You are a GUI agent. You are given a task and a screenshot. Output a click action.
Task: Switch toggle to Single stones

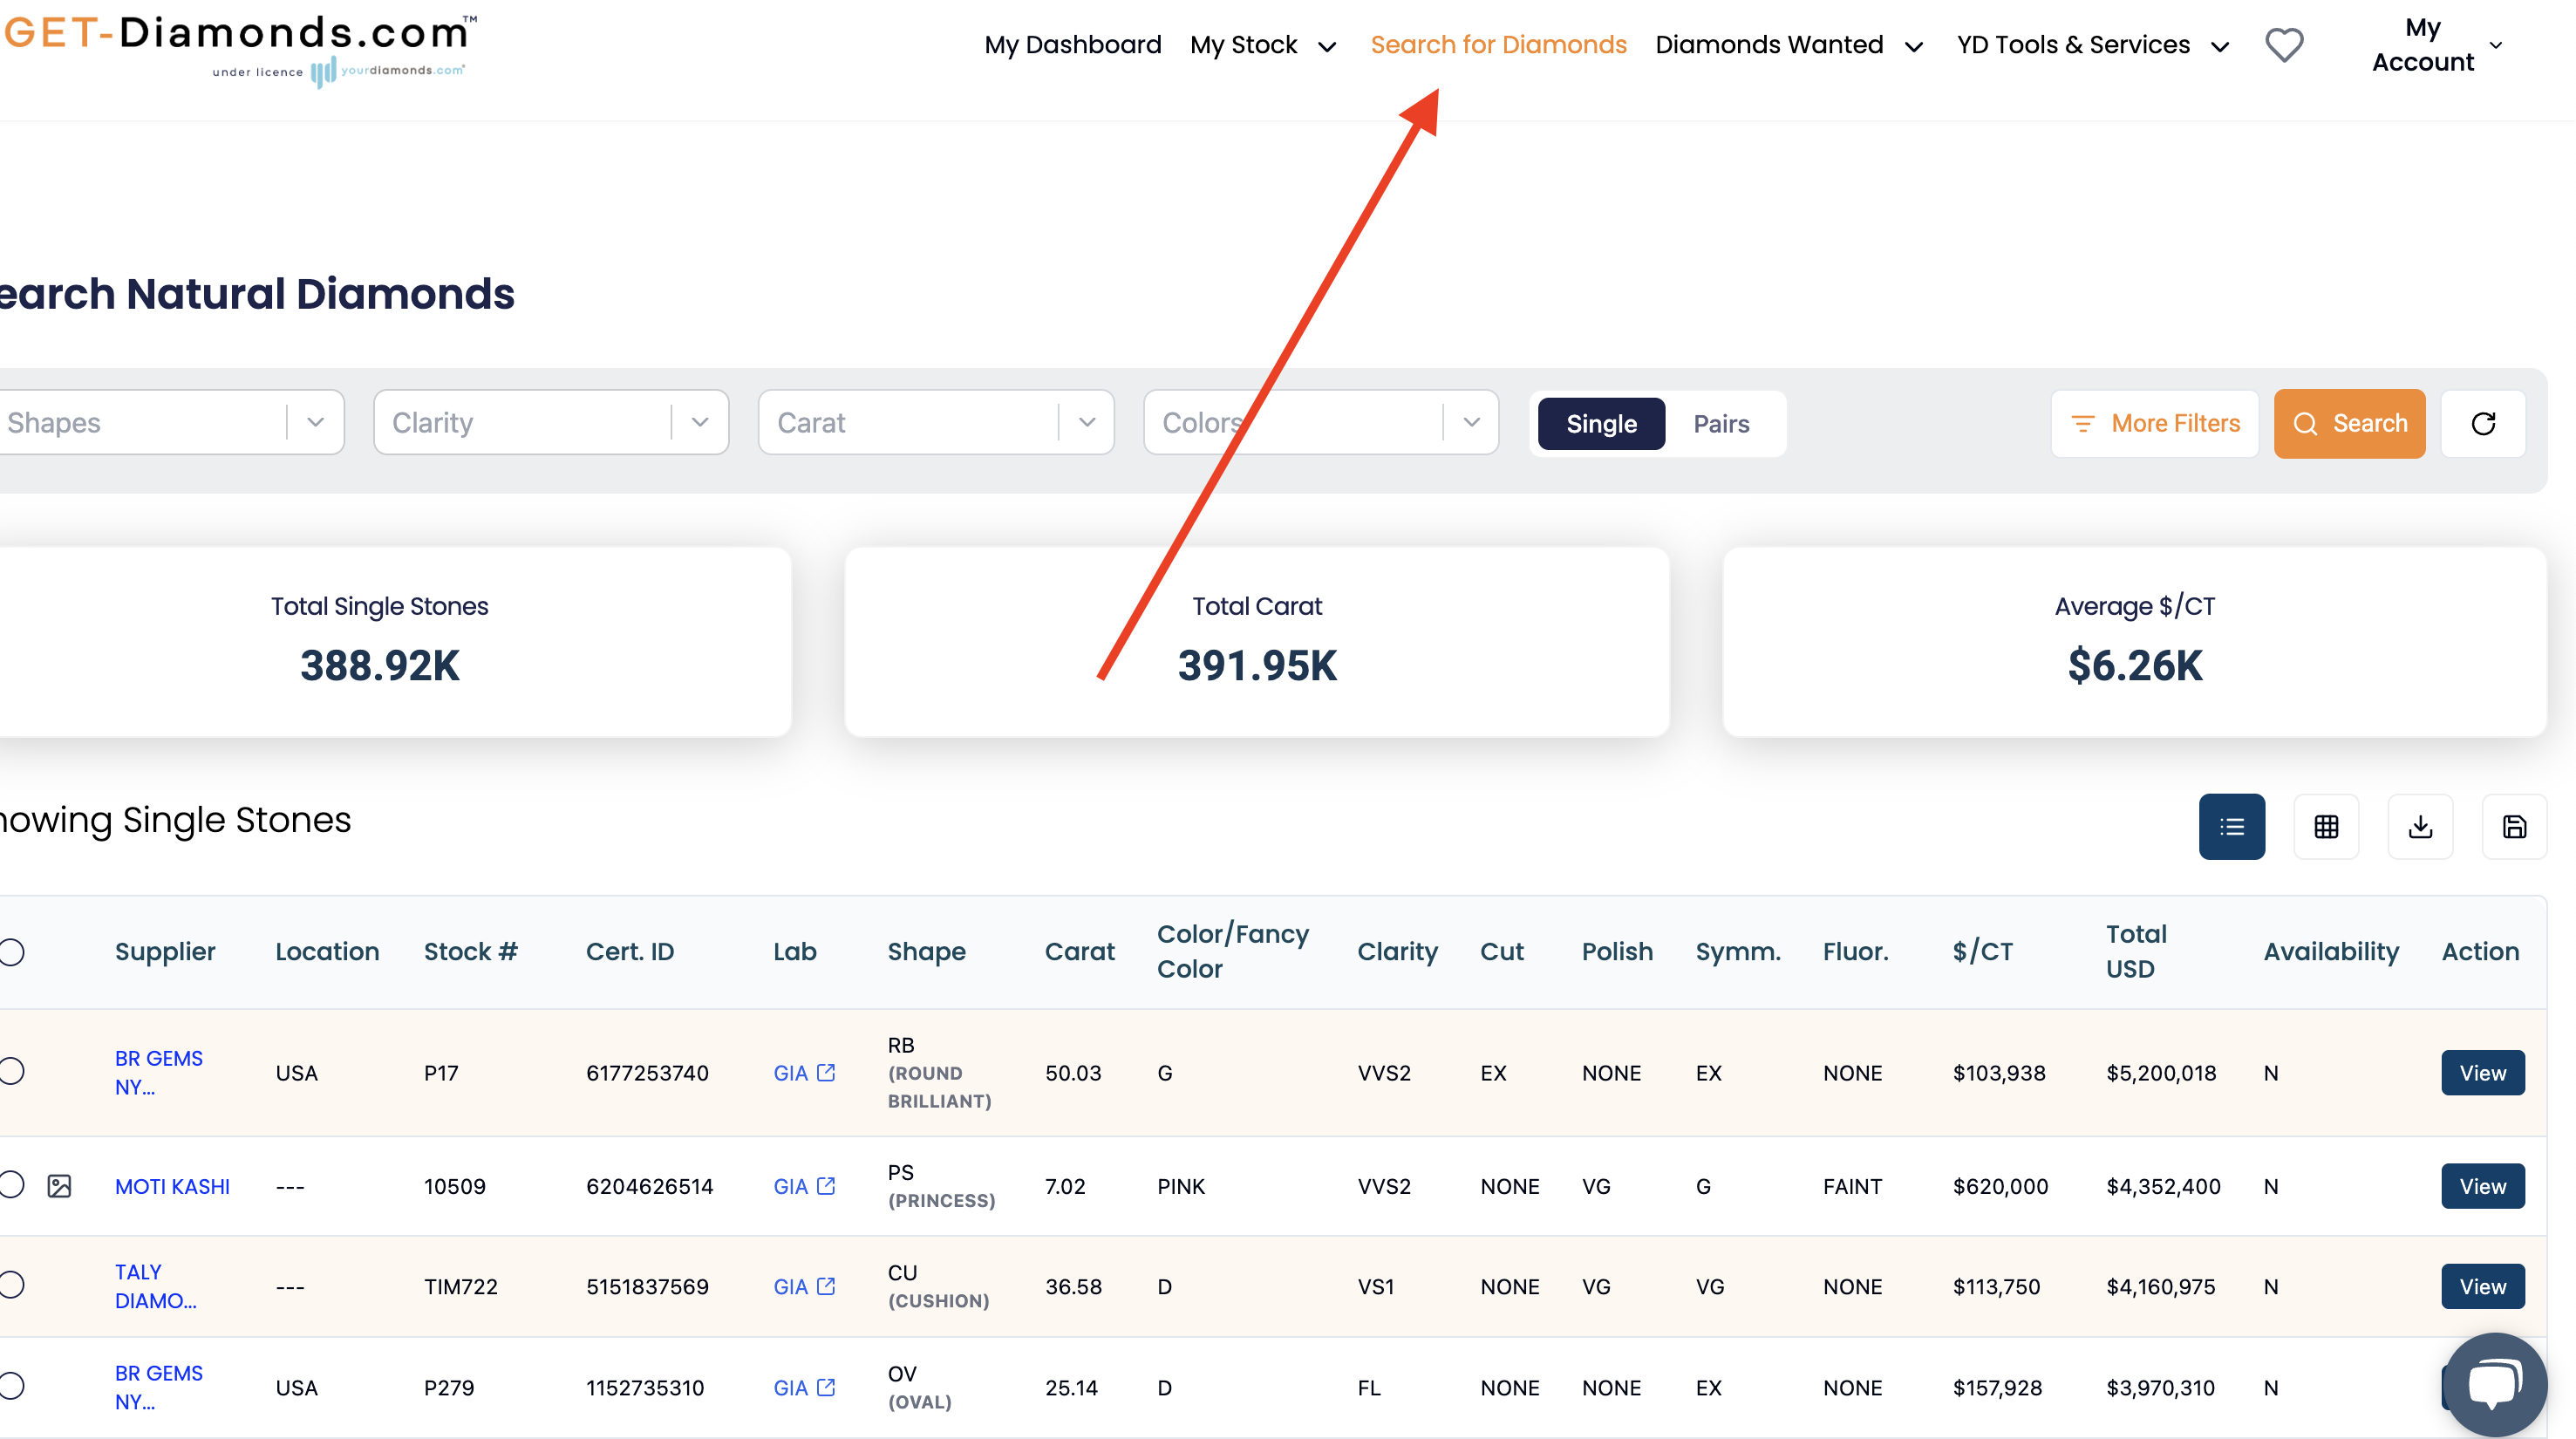click(x=1601, y=423)
